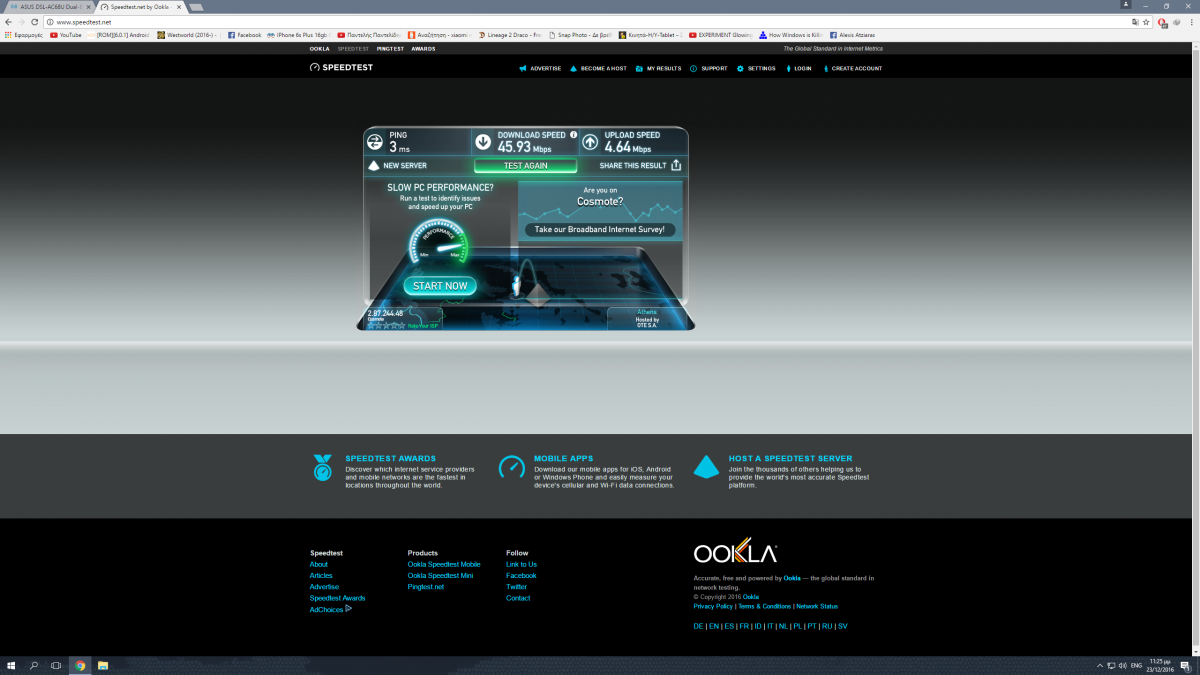The width and height of the screenshot is (1200, 675).
Task: Open My Results in the header
Action: coord(659,69)
